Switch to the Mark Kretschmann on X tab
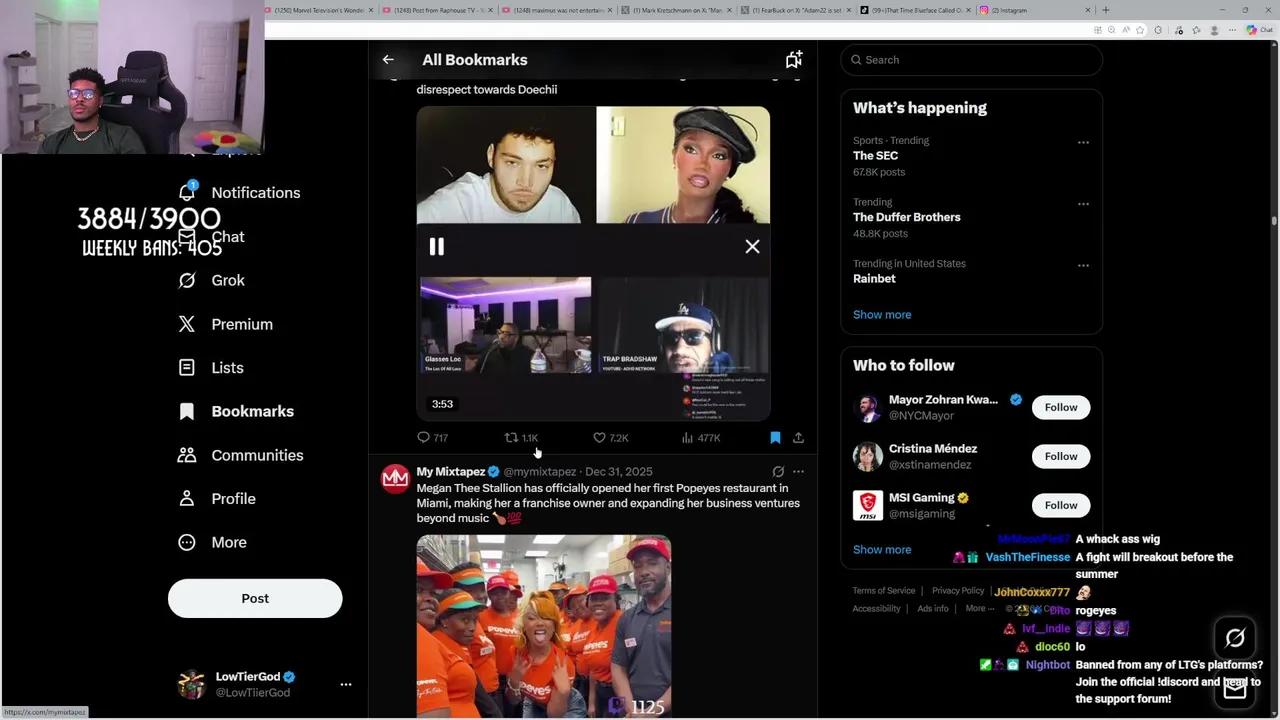Screen dimensions: 1280x720 (x=676, y=10)
